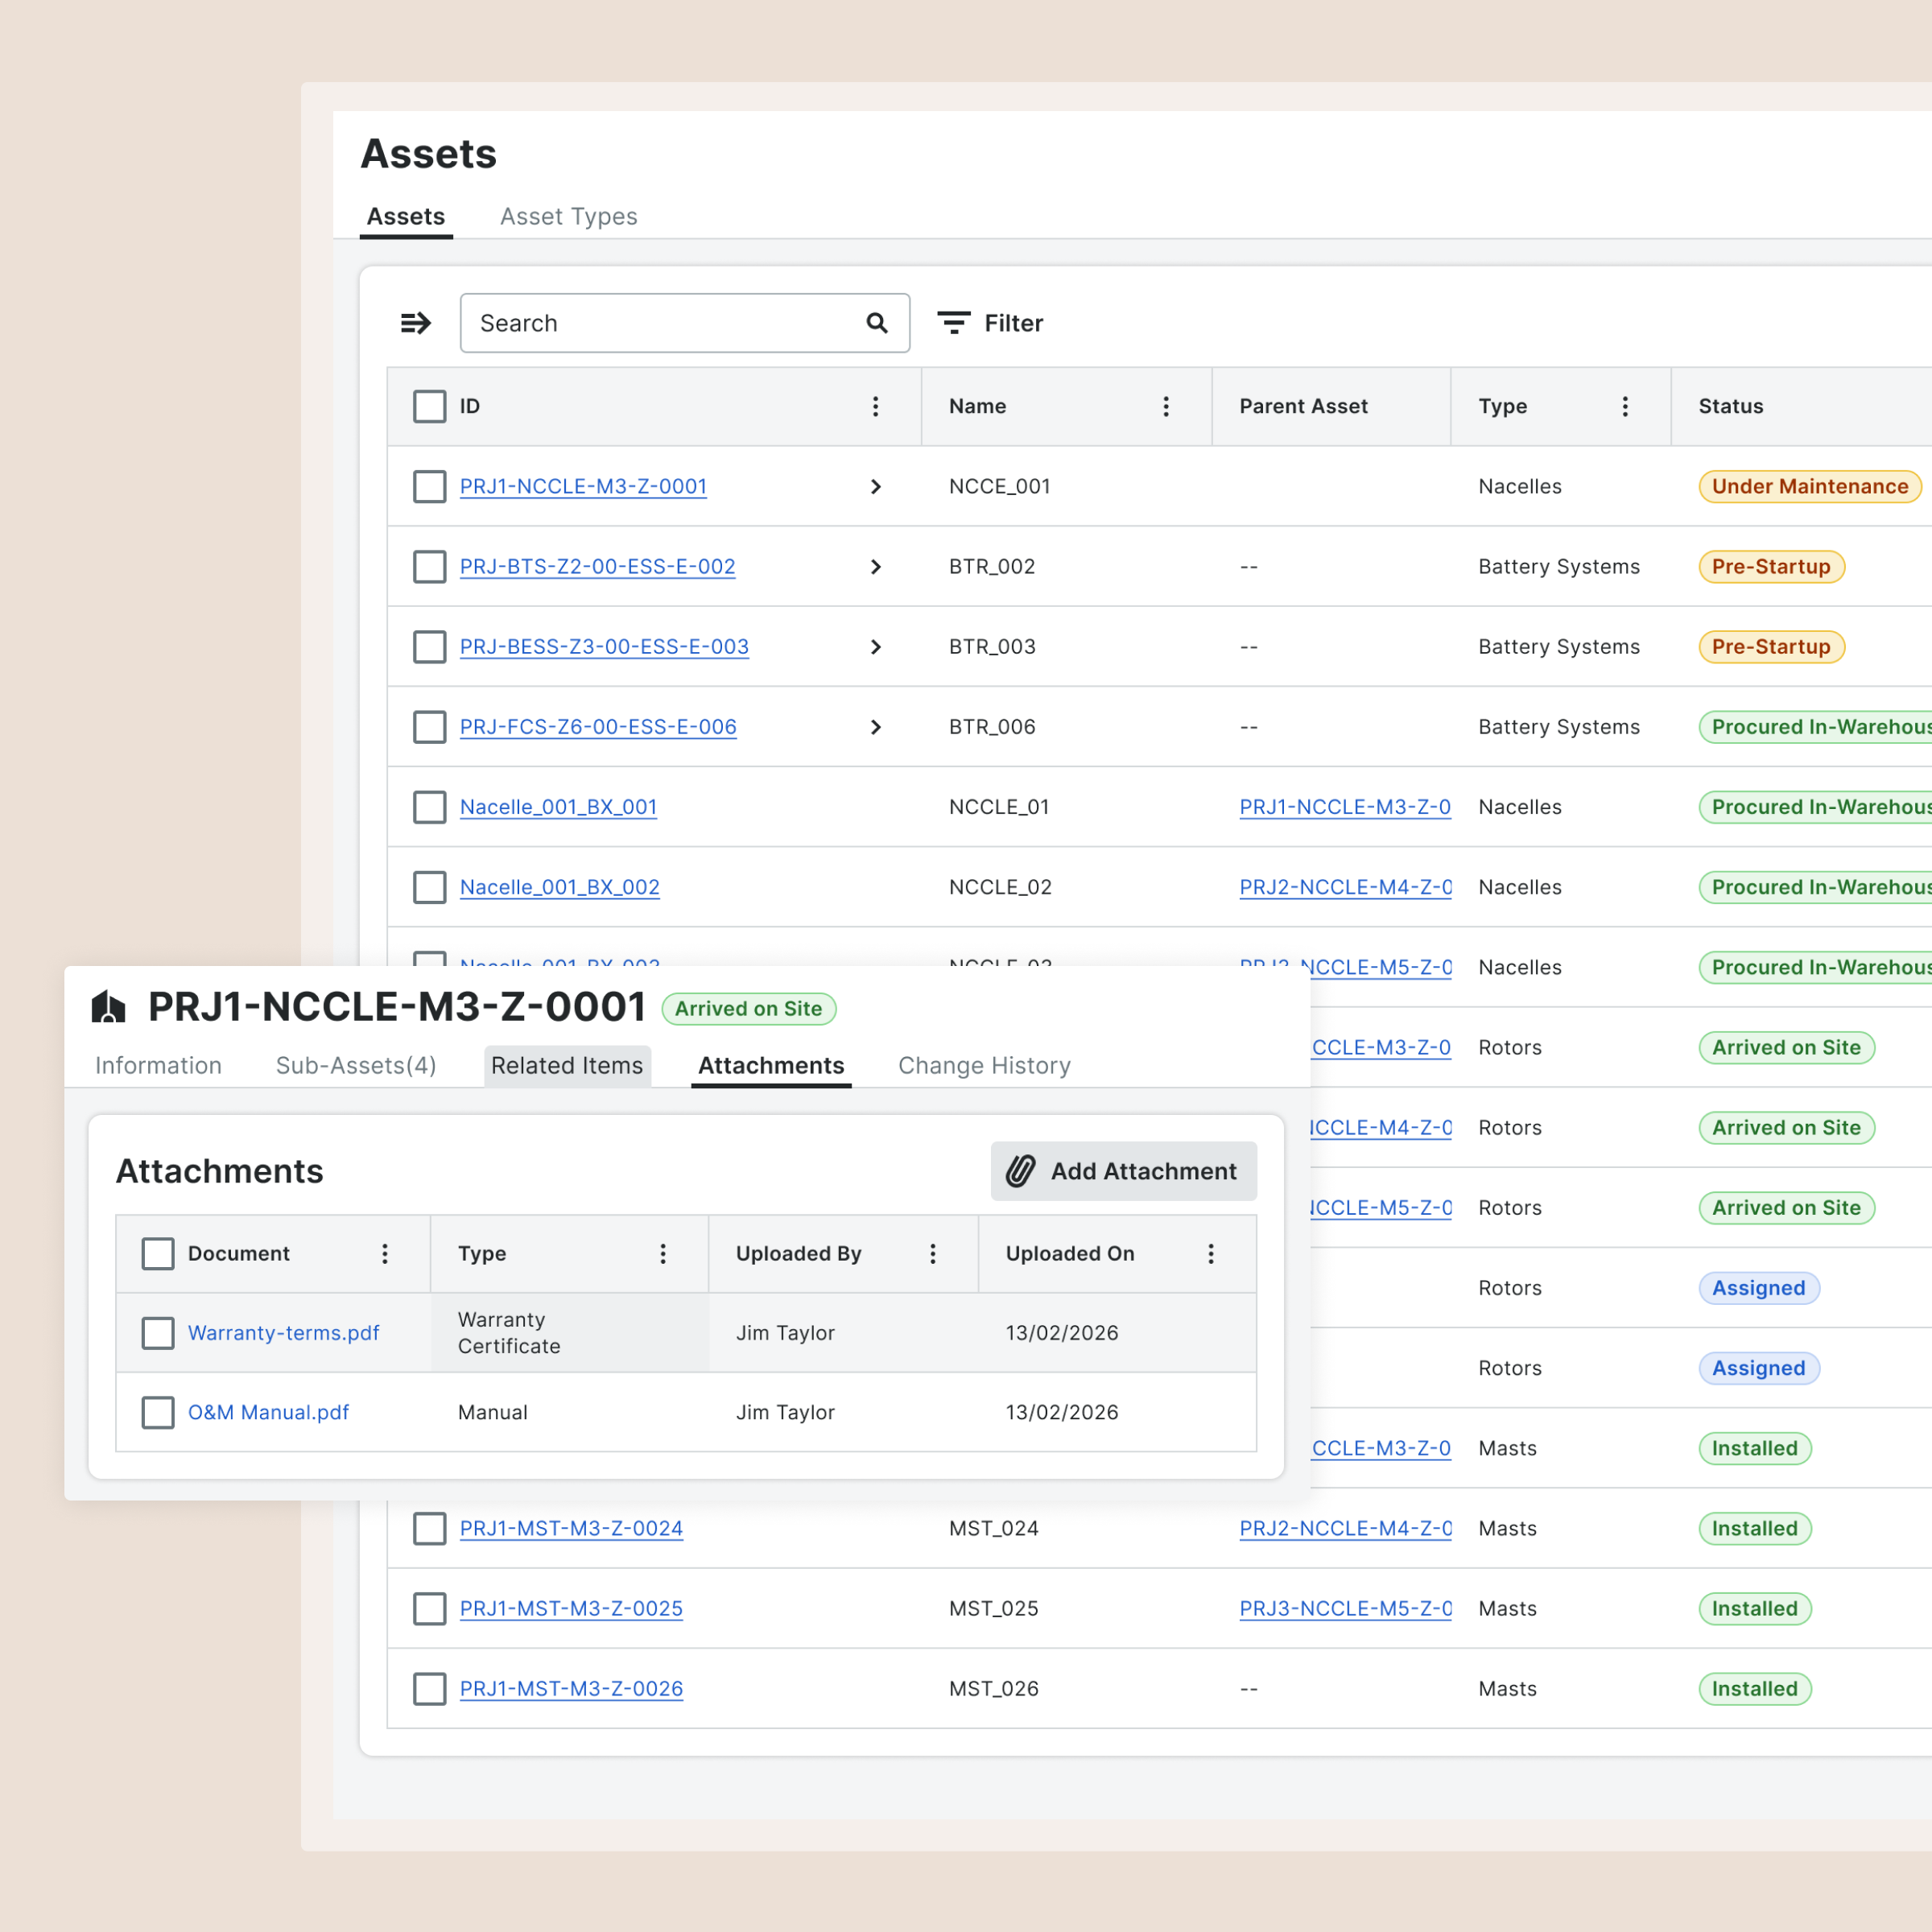This screenshot has height=1932, width=1932.
Task: Click the Pre-Startup badge in BTR_002 row
Action: (1771, 567)
